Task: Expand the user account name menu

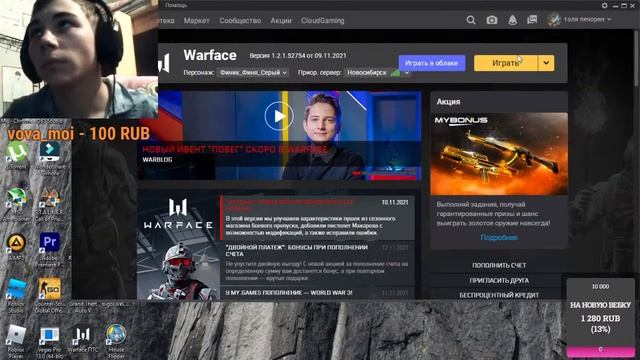Action: (x=587, y=19)
